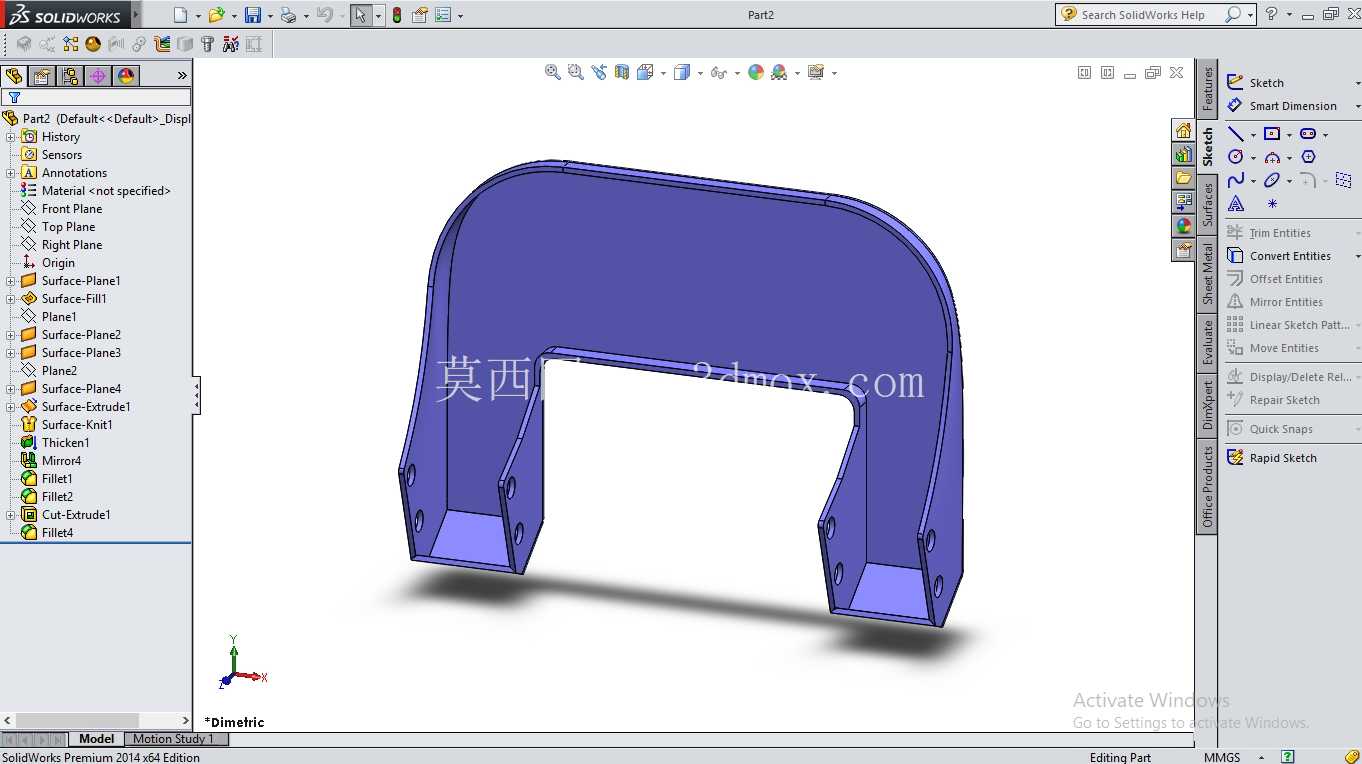The height and width of the screenshot is (764, 1362).
Task: Switch to the Features command tab
Action: tap(1207, 90)
